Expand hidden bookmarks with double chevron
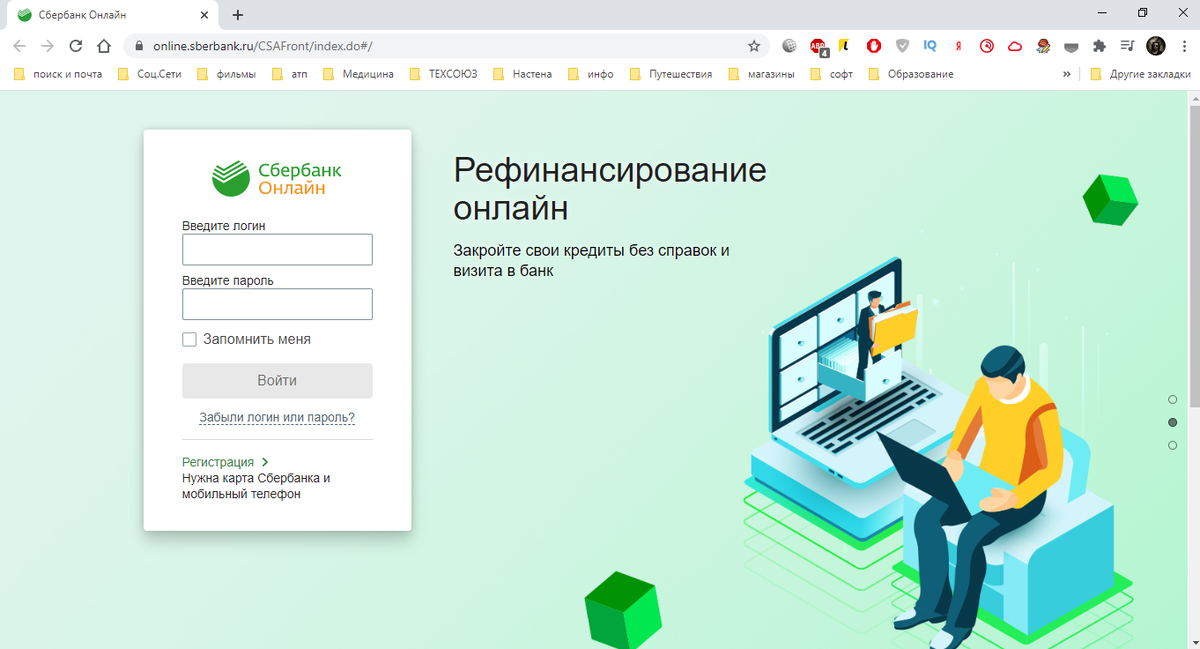Image resolution: width=1200 pixels, height=649 pixels. point(1066,74)
